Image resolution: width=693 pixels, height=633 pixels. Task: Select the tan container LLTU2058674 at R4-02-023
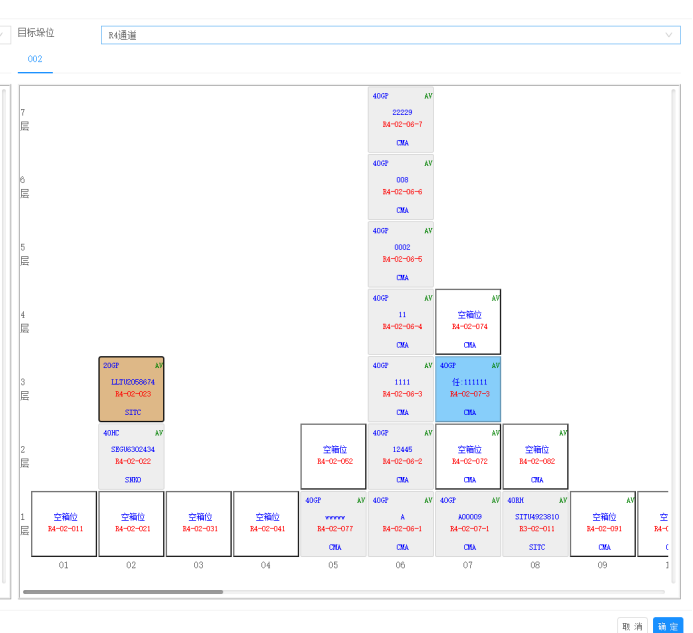point(132,389)
